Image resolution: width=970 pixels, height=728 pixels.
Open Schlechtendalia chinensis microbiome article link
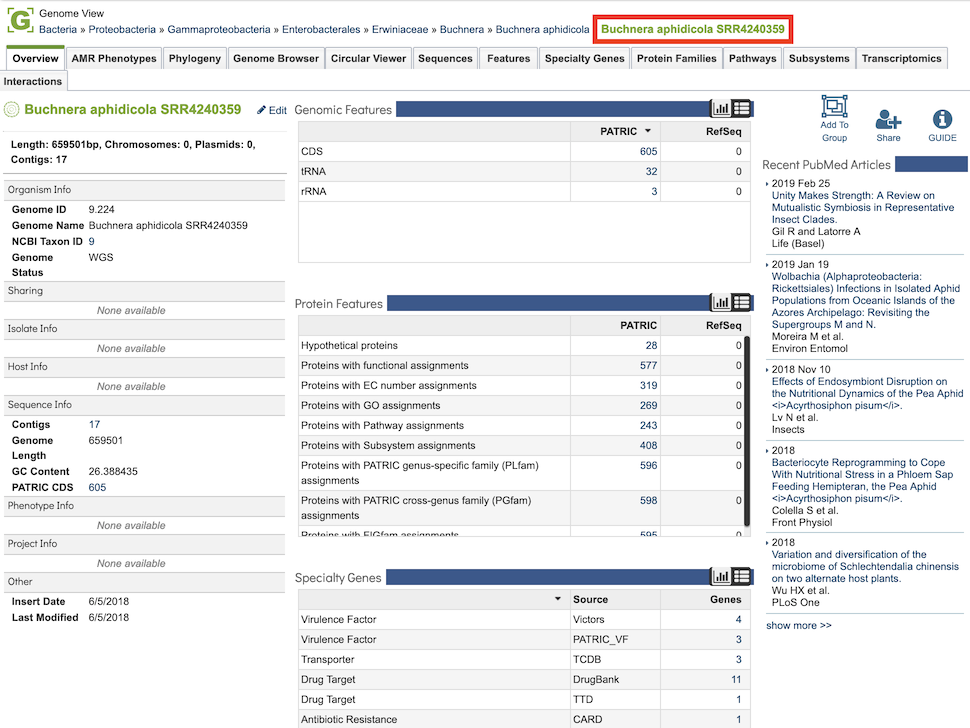865,567
